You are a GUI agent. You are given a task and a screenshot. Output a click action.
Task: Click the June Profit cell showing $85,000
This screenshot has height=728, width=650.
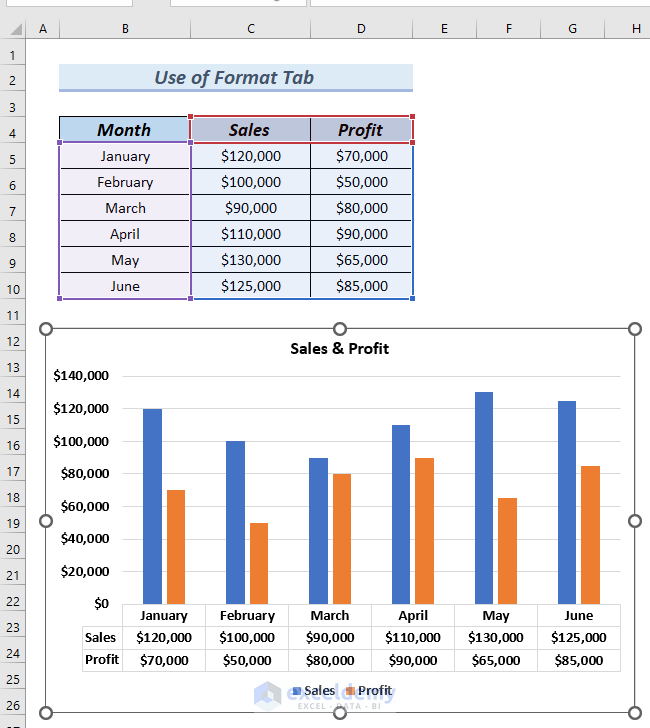click(x=361, y=286)
